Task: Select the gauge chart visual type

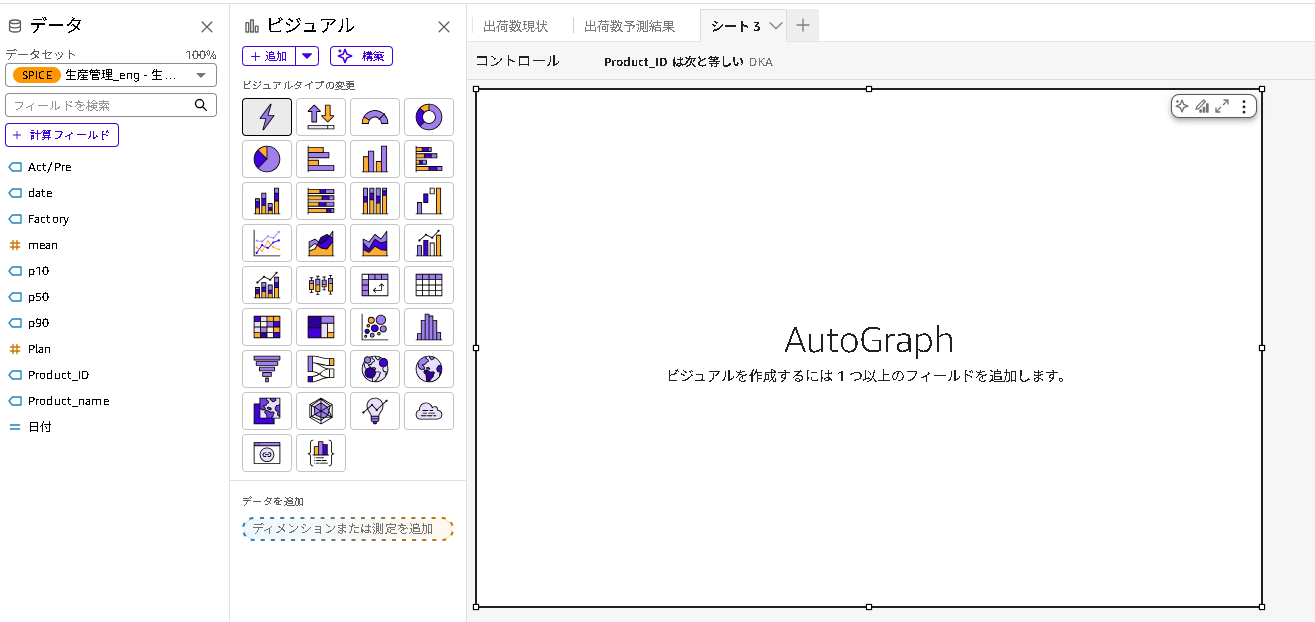Action: [x=375, y=117]
